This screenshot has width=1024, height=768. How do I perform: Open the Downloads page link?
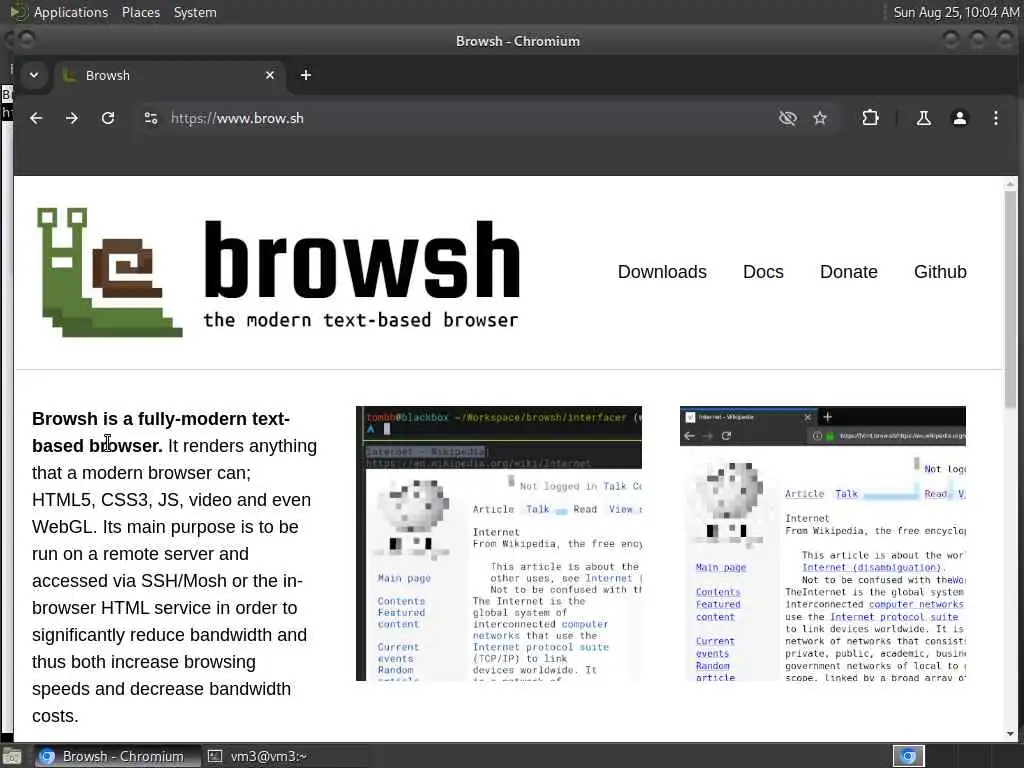pos(662,272)
